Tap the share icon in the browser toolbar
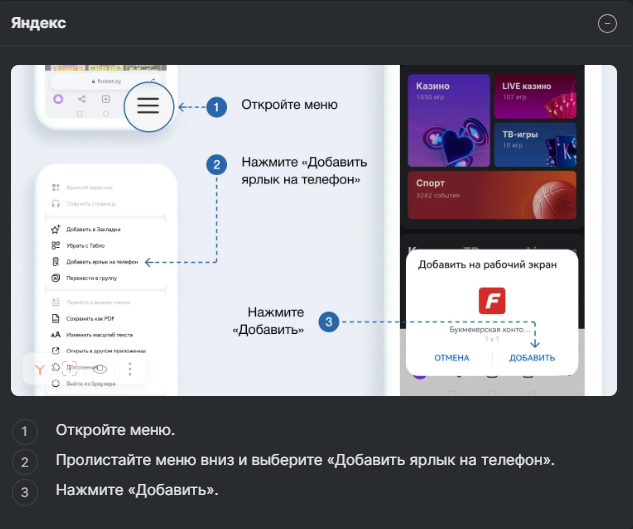This screenshot has width=633, height=529. [x=82, y=99]
